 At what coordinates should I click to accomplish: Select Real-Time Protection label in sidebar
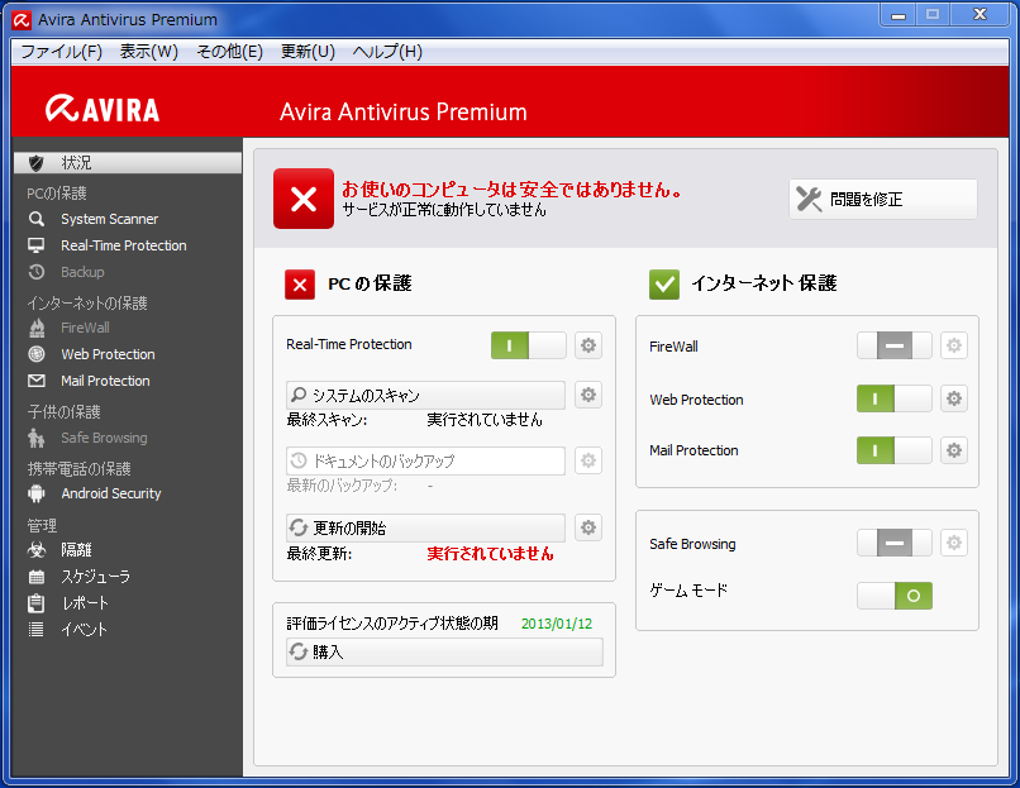pyautogui.click(x=124, y=245)
